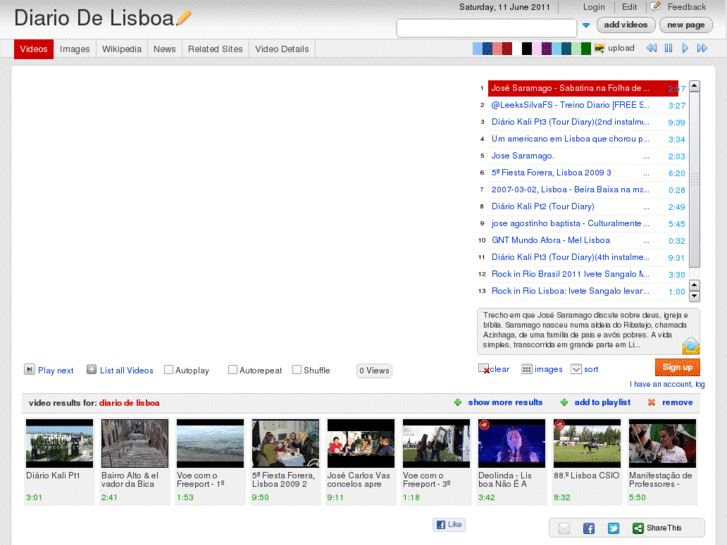Viewport: 727px width, 545px height.
Task: Select the dark green color swatch
Action: [x=586, y=48]
